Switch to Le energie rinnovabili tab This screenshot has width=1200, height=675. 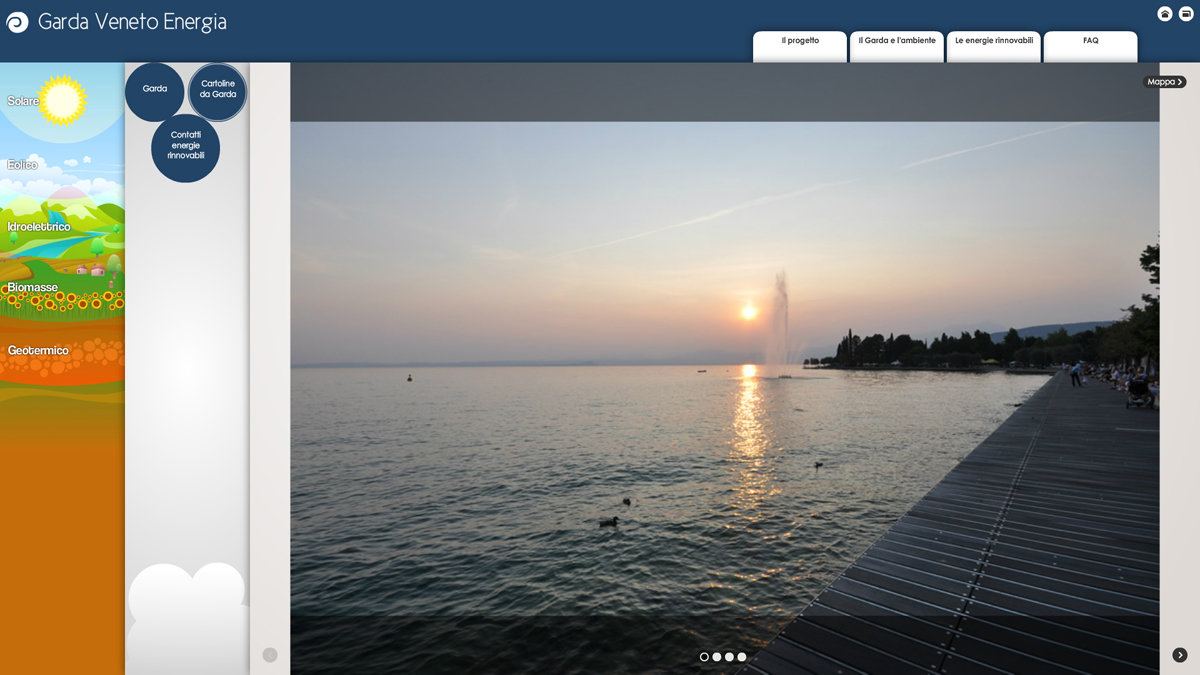click(x=994, y=42)
